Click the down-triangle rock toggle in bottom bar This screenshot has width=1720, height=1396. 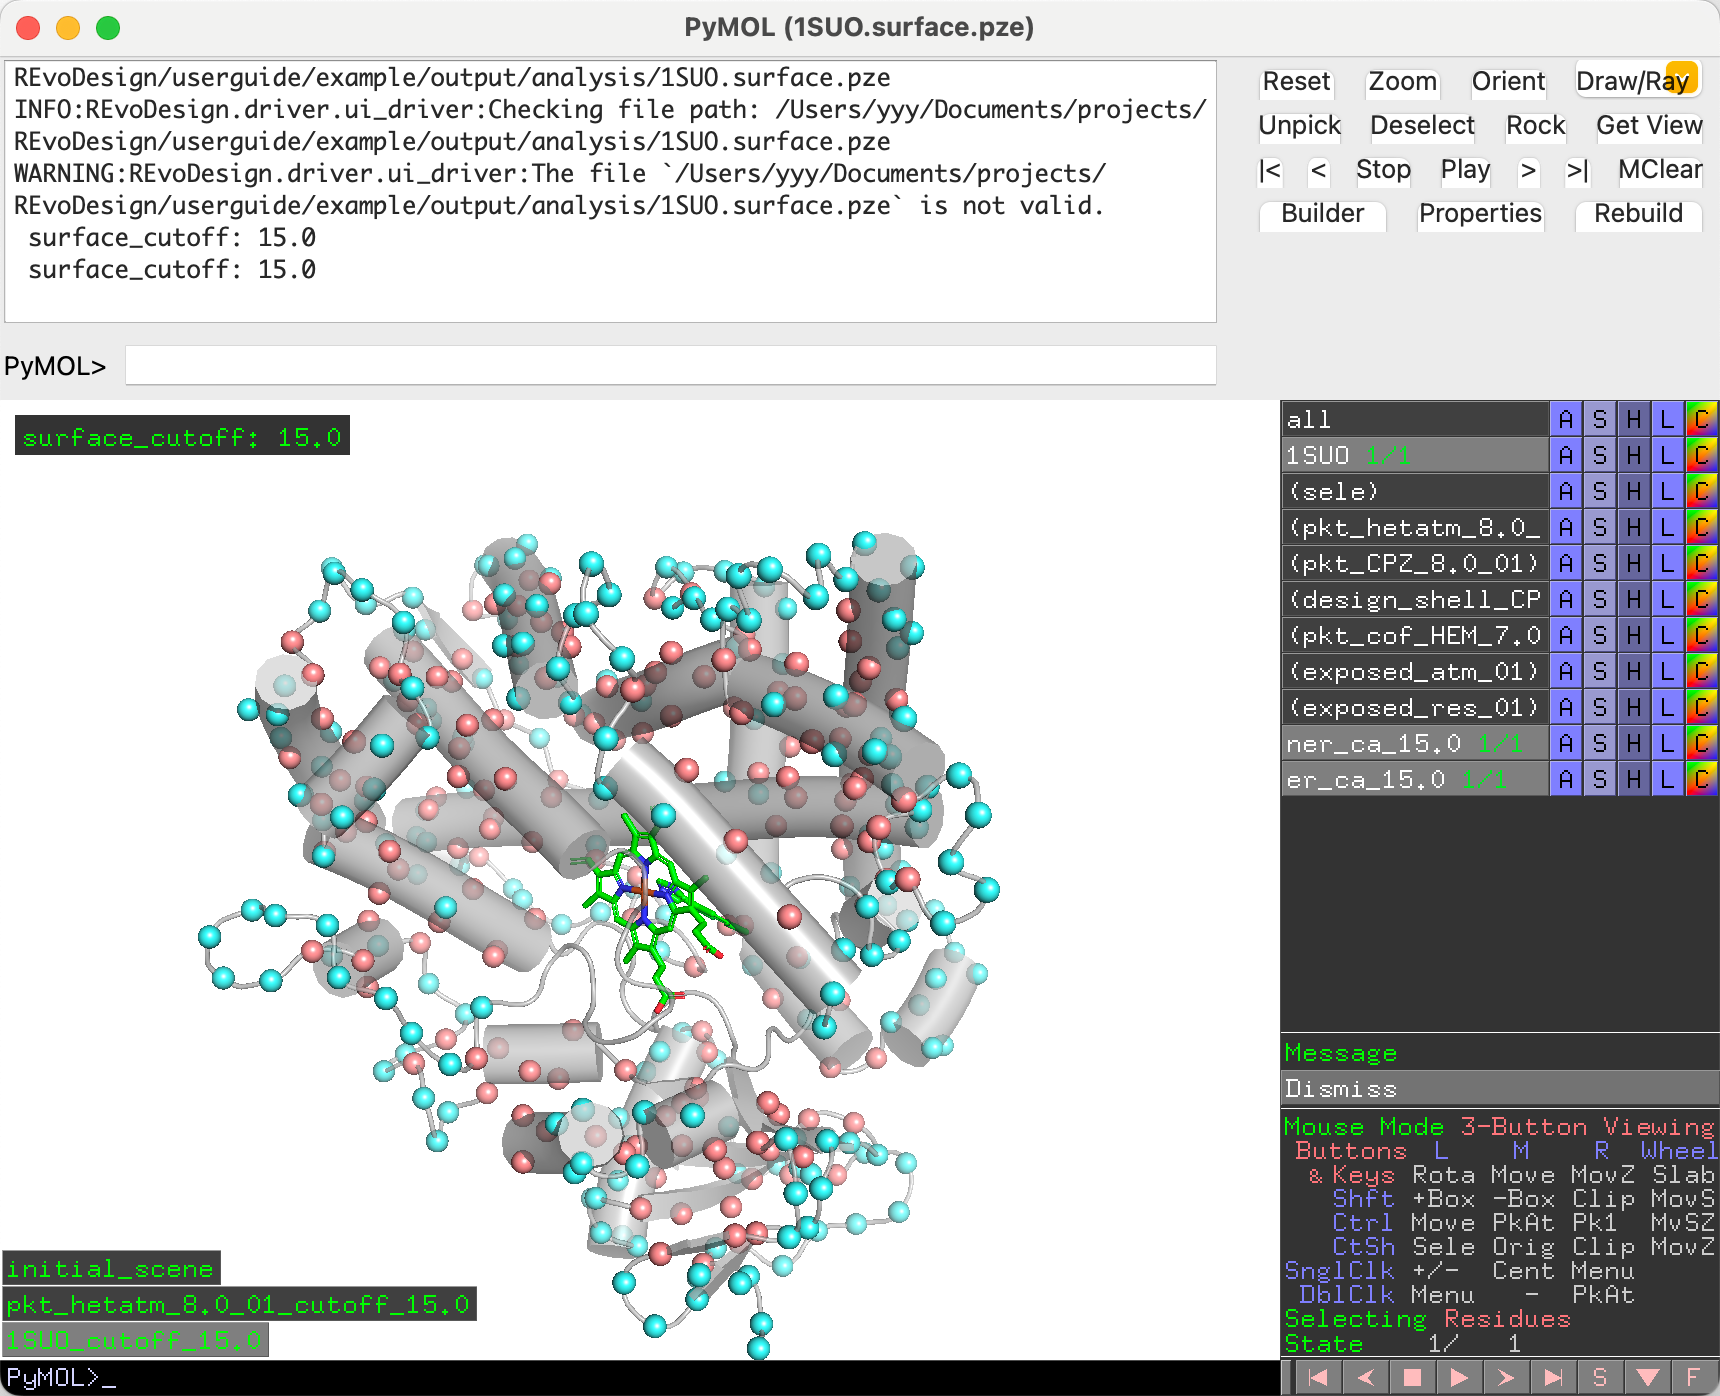(1647, 1377)
